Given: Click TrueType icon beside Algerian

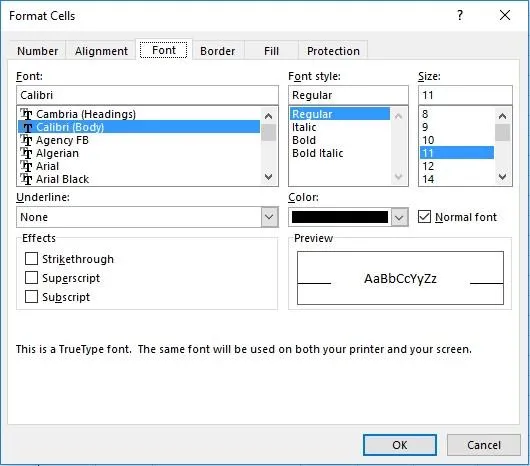Looking at the screenshot, I should [26, 153].
